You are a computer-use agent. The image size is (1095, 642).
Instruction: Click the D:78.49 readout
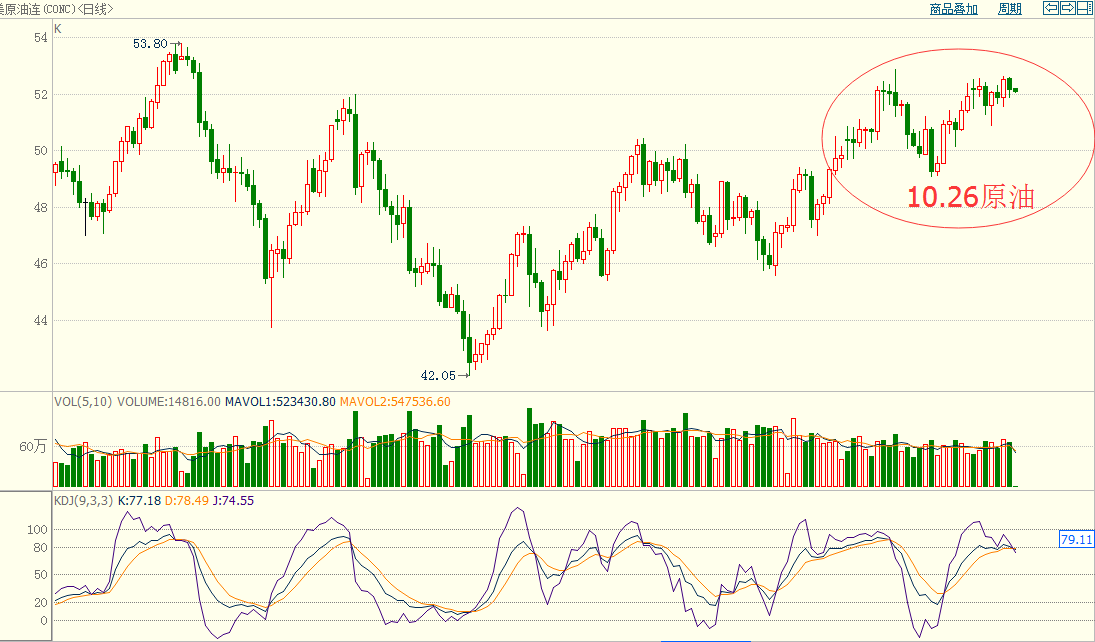(x=186, y=500)
